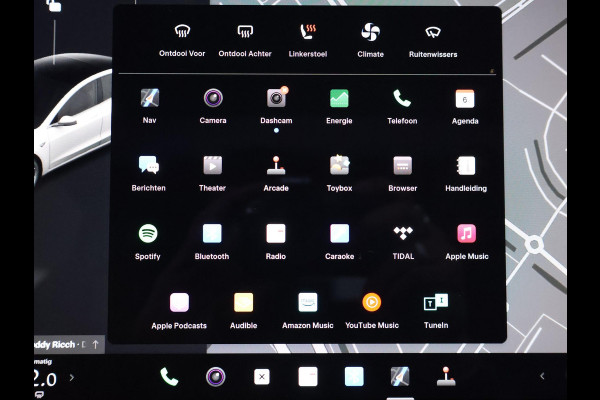Image resolution: width=600 pixels, height=400 pixels.
Task: Click the right chevron beside temperature
Action: pos(71,378)
